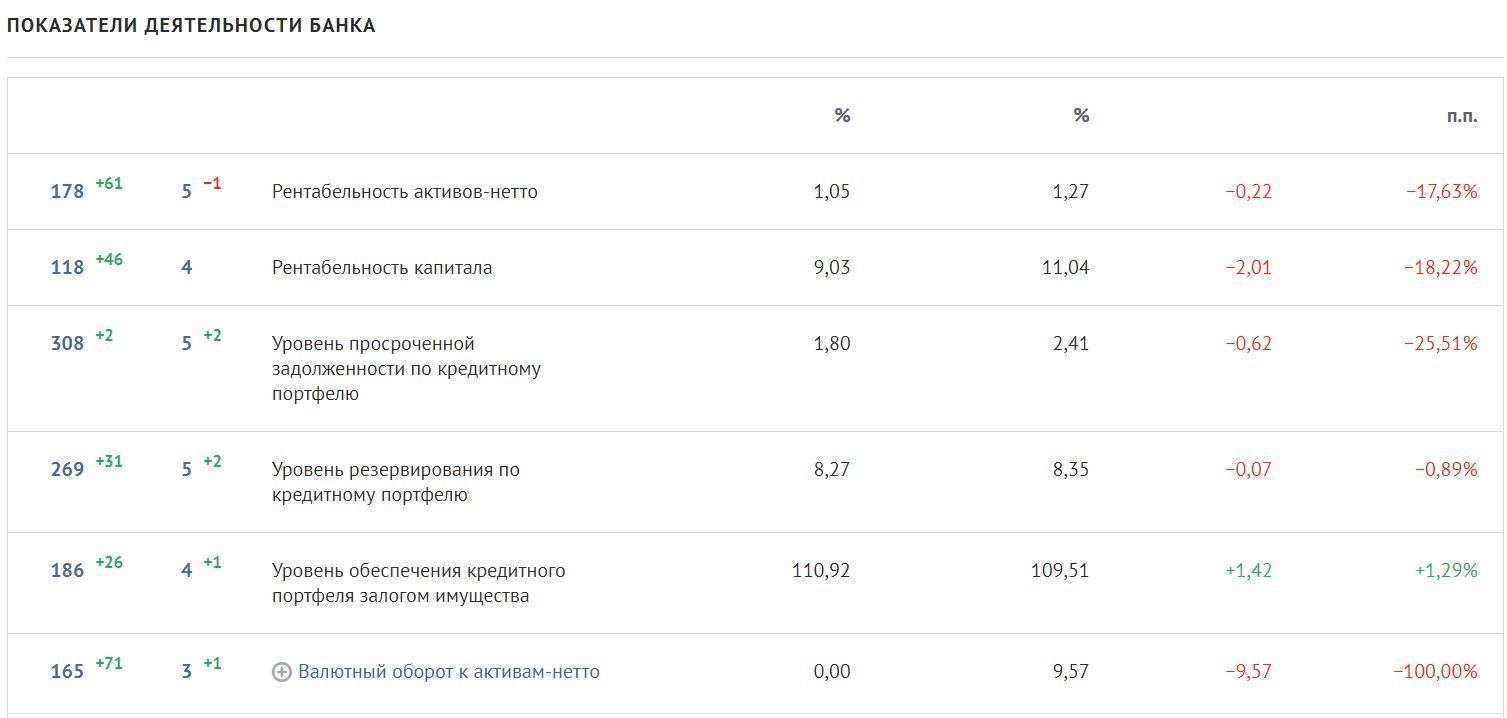Viewport: 1507px width, 718px height.
Task: Open Валютный оборот к активам-нетто link
Action: tap(449, 672)
